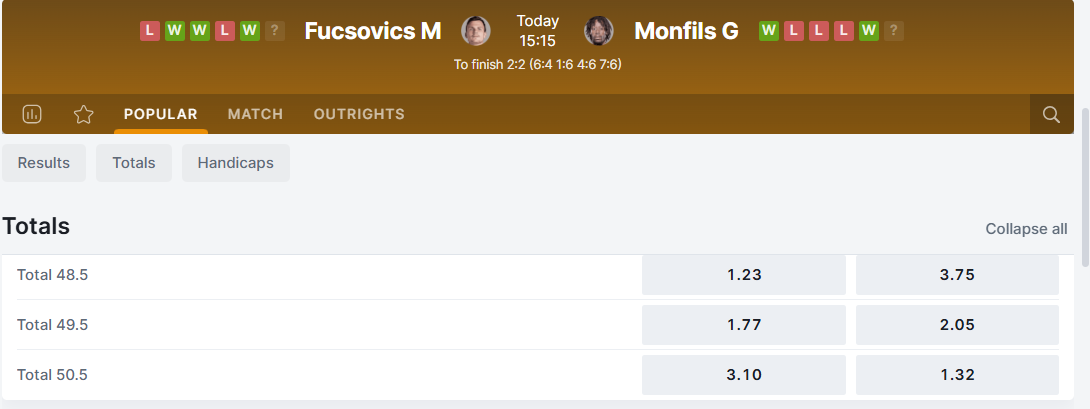This screenshot has height=409, width=1090.
Task: Pick the 2.05 odds on Total 49.5
Action: (957, 325)
